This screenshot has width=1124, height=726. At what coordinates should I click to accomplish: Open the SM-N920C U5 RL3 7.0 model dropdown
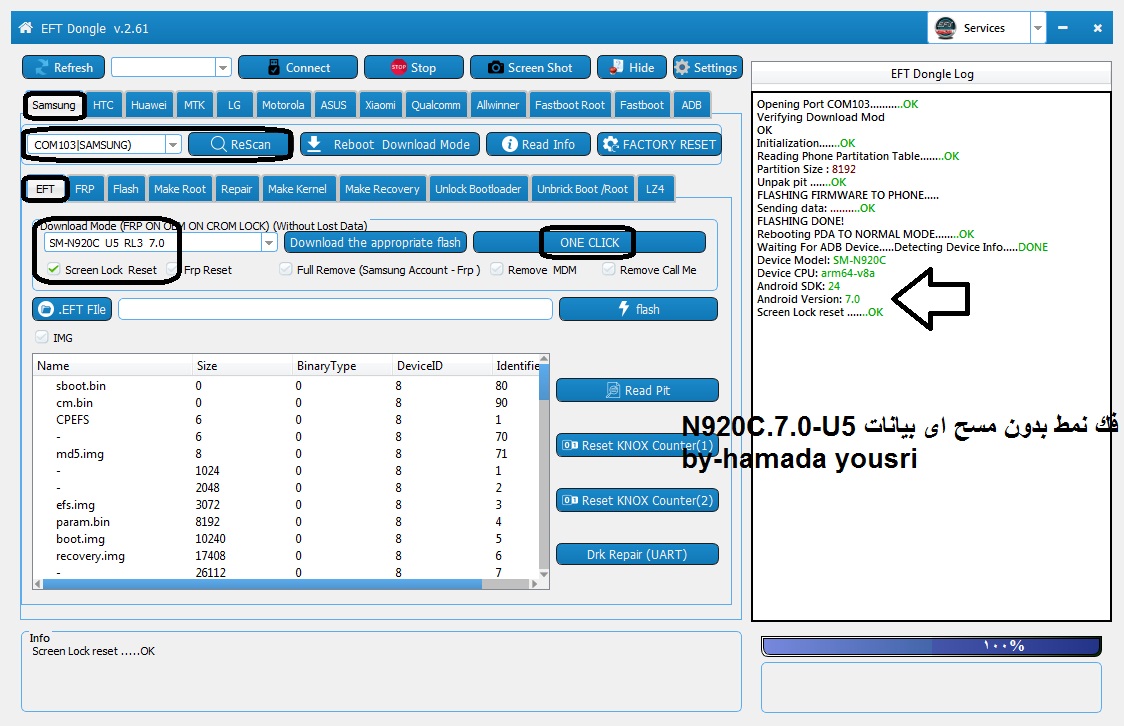click(269, 243)
